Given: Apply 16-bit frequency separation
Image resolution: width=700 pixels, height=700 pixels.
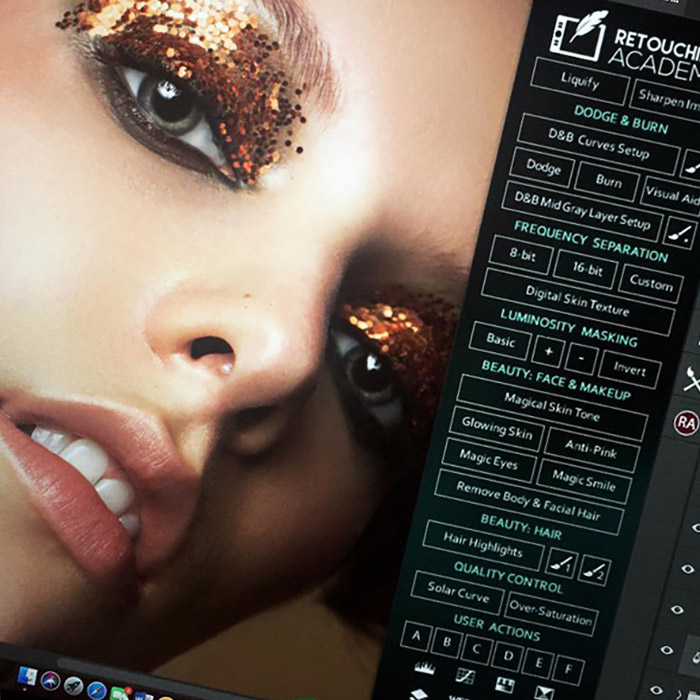Looking at the screenshot, I should tap(581, 269).
